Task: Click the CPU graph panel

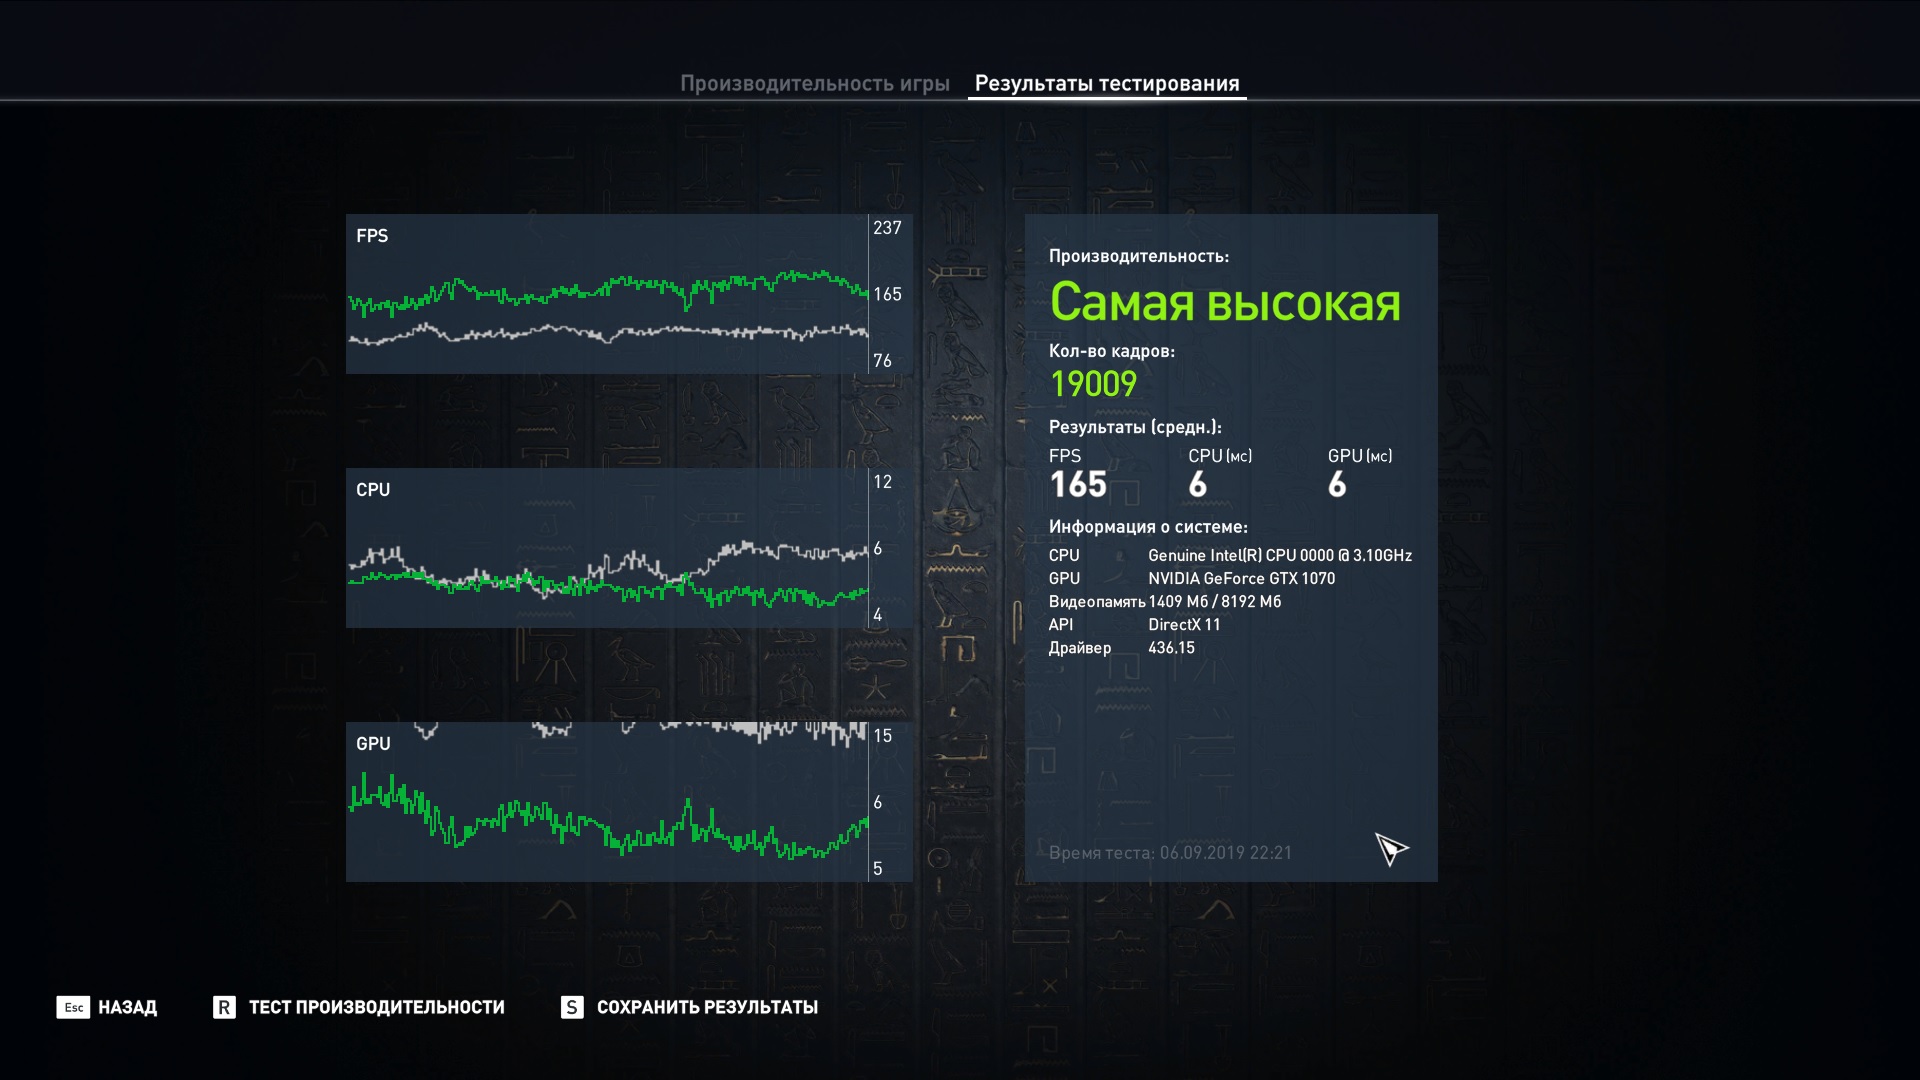Action: coord(607,548)
